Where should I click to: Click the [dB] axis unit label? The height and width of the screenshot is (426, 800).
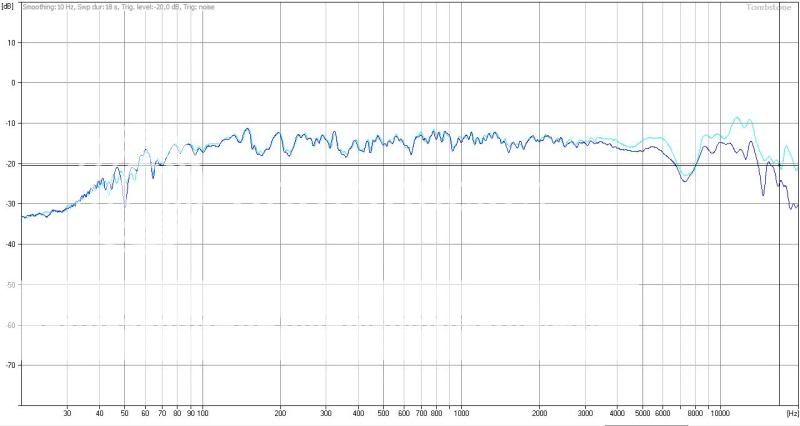pos(8,6)
